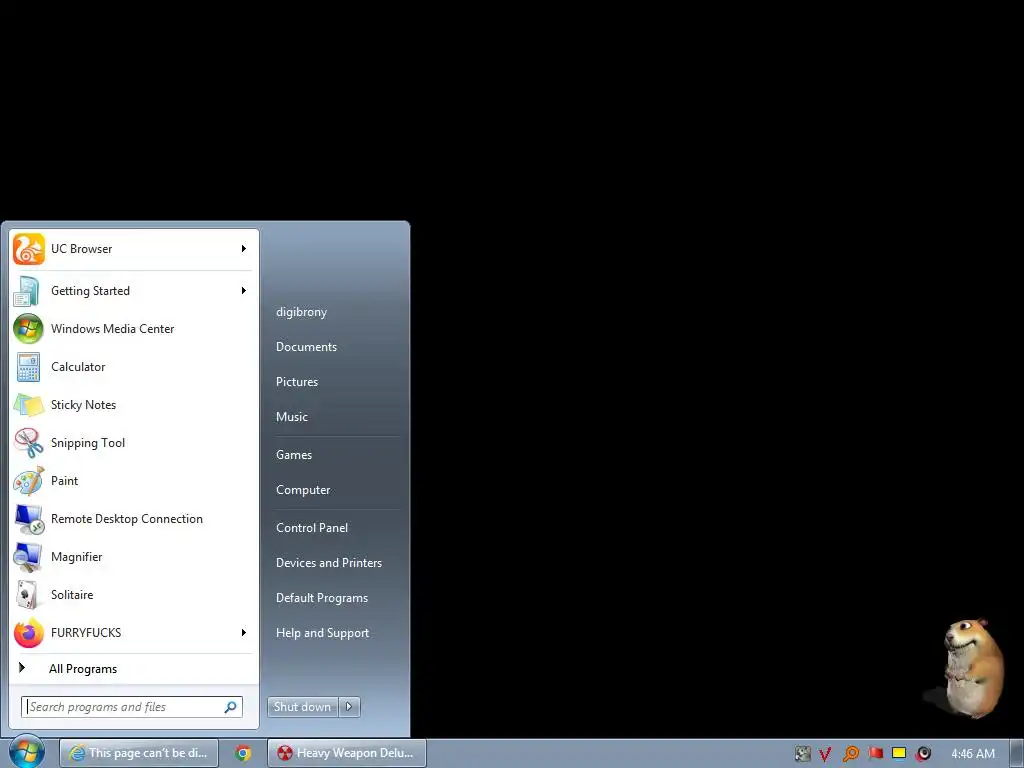Focus the Search programs and files box
The image size is (1024, 768).
click(132, 707)
